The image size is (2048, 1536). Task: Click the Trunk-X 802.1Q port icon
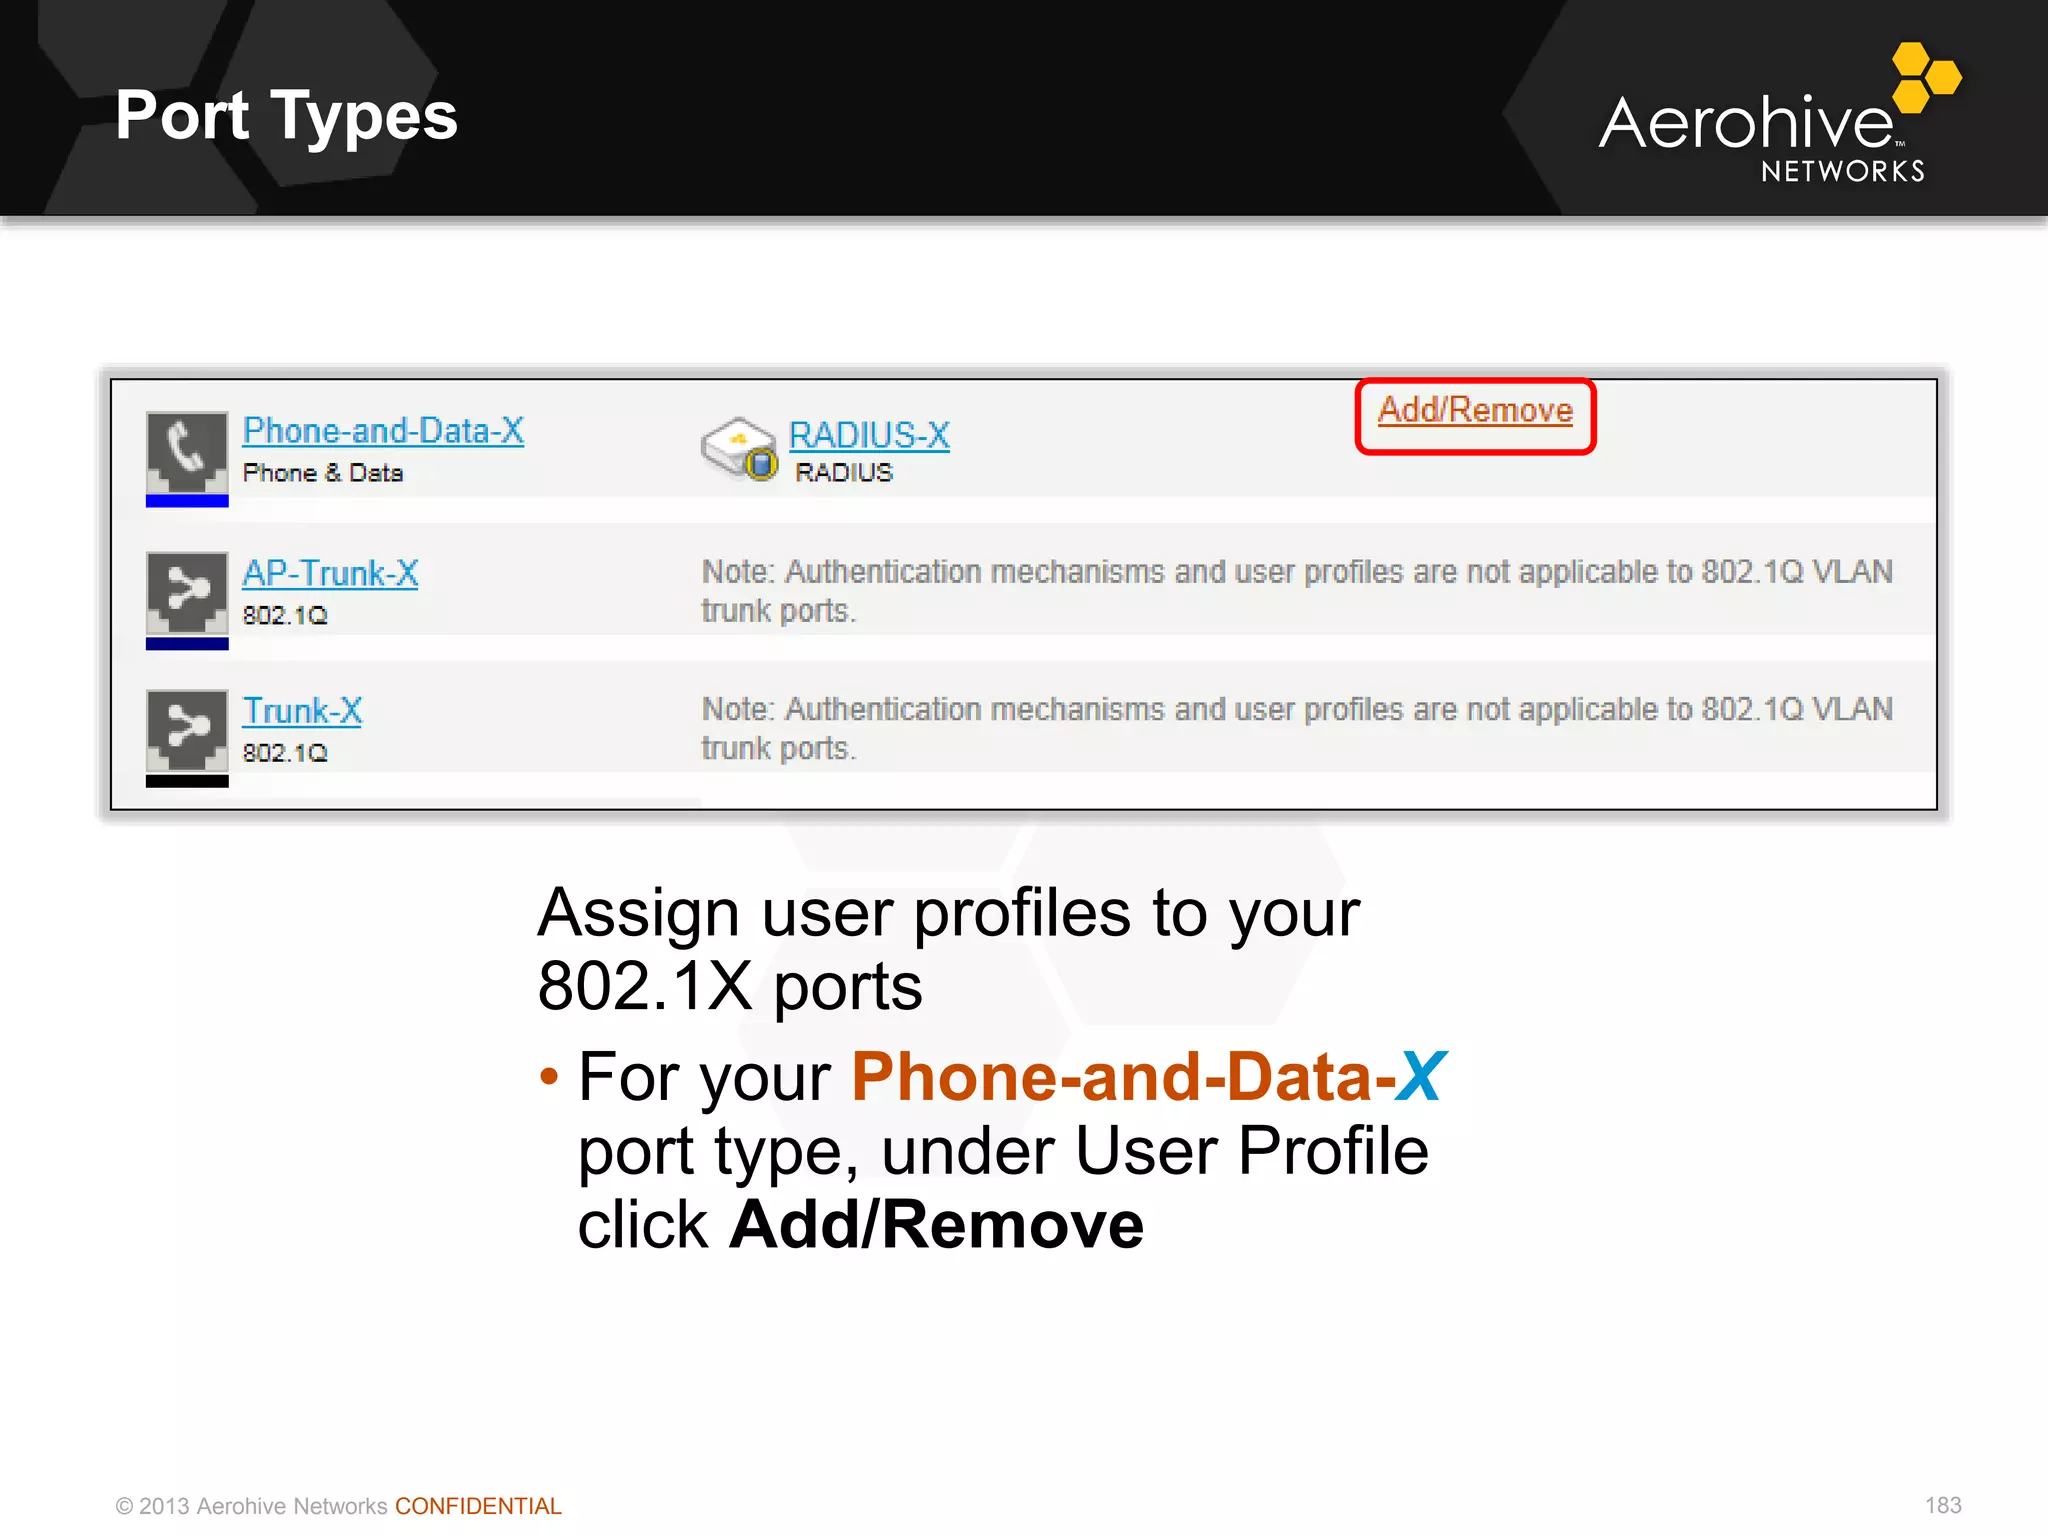pos(187,731)
